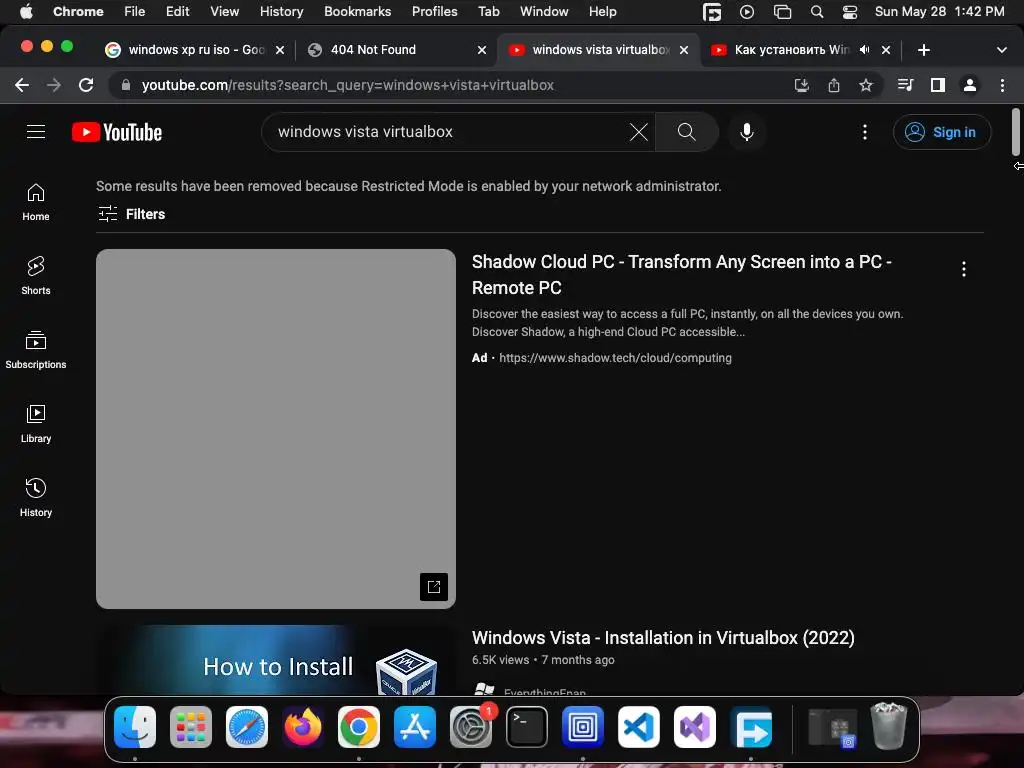The image size is (1024, 768).
Task: Toggle Chrome side panel
Action: tap(938, 85)
